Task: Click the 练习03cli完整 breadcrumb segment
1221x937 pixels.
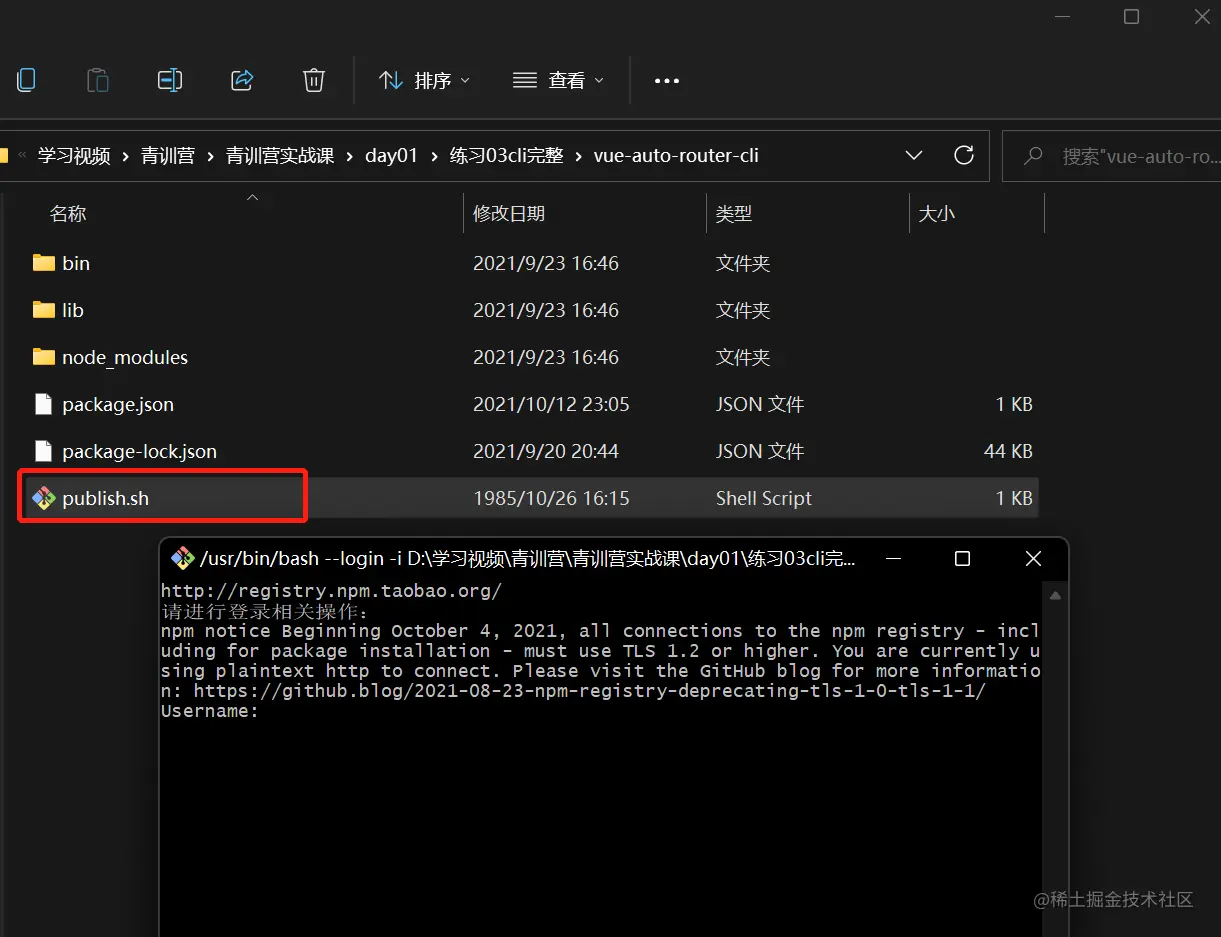Action: (507, 155)
